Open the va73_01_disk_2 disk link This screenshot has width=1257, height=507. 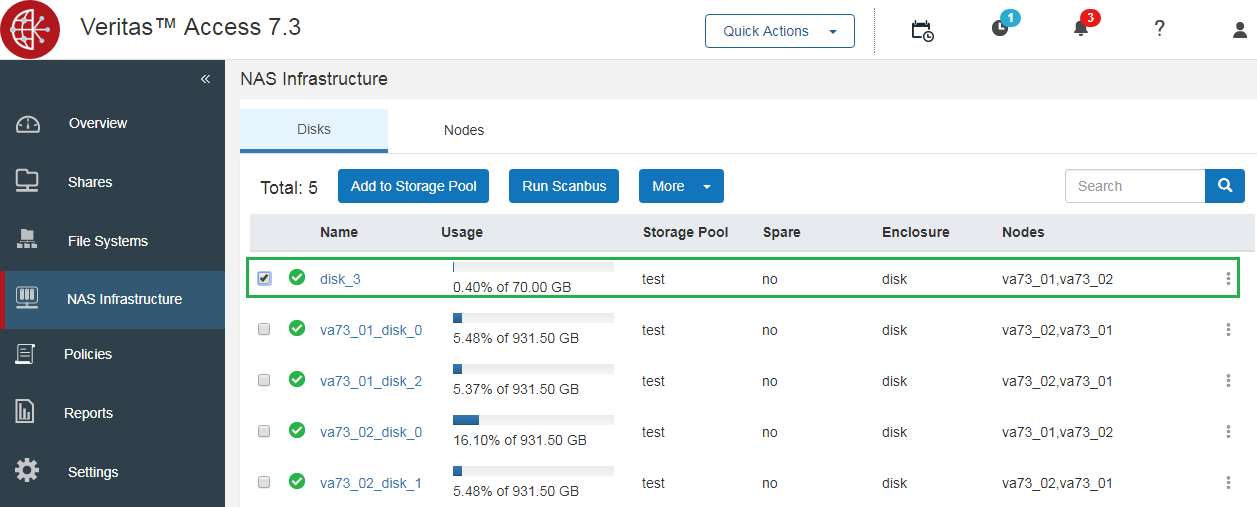(371, 381)
